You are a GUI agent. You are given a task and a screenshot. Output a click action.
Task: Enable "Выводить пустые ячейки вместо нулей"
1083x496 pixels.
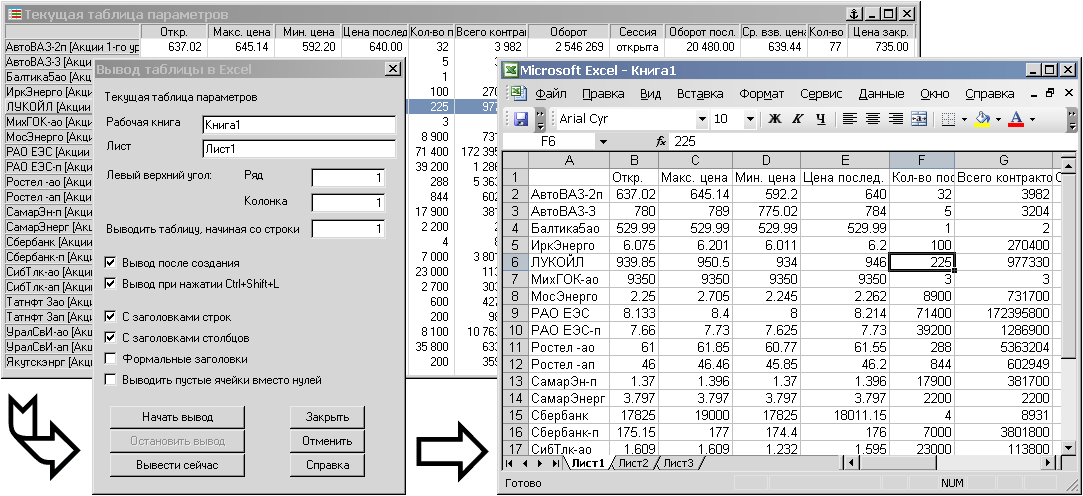coord(110,380)
